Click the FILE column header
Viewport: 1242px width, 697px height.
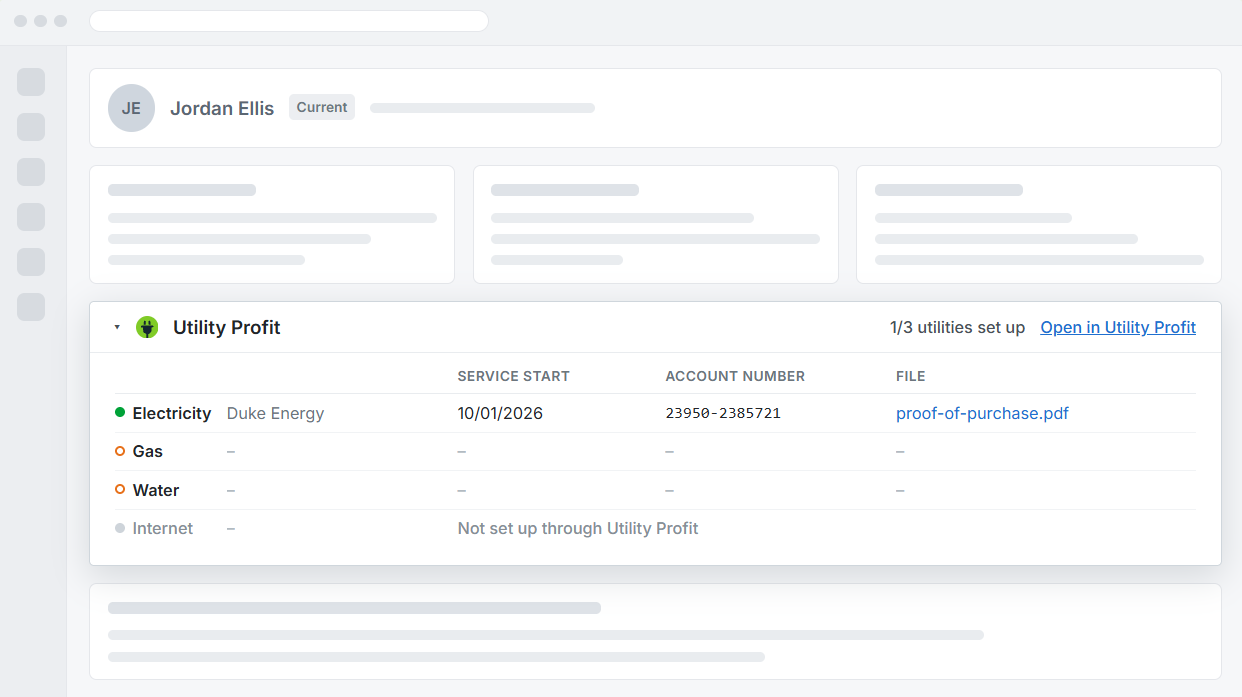point(911,376)
